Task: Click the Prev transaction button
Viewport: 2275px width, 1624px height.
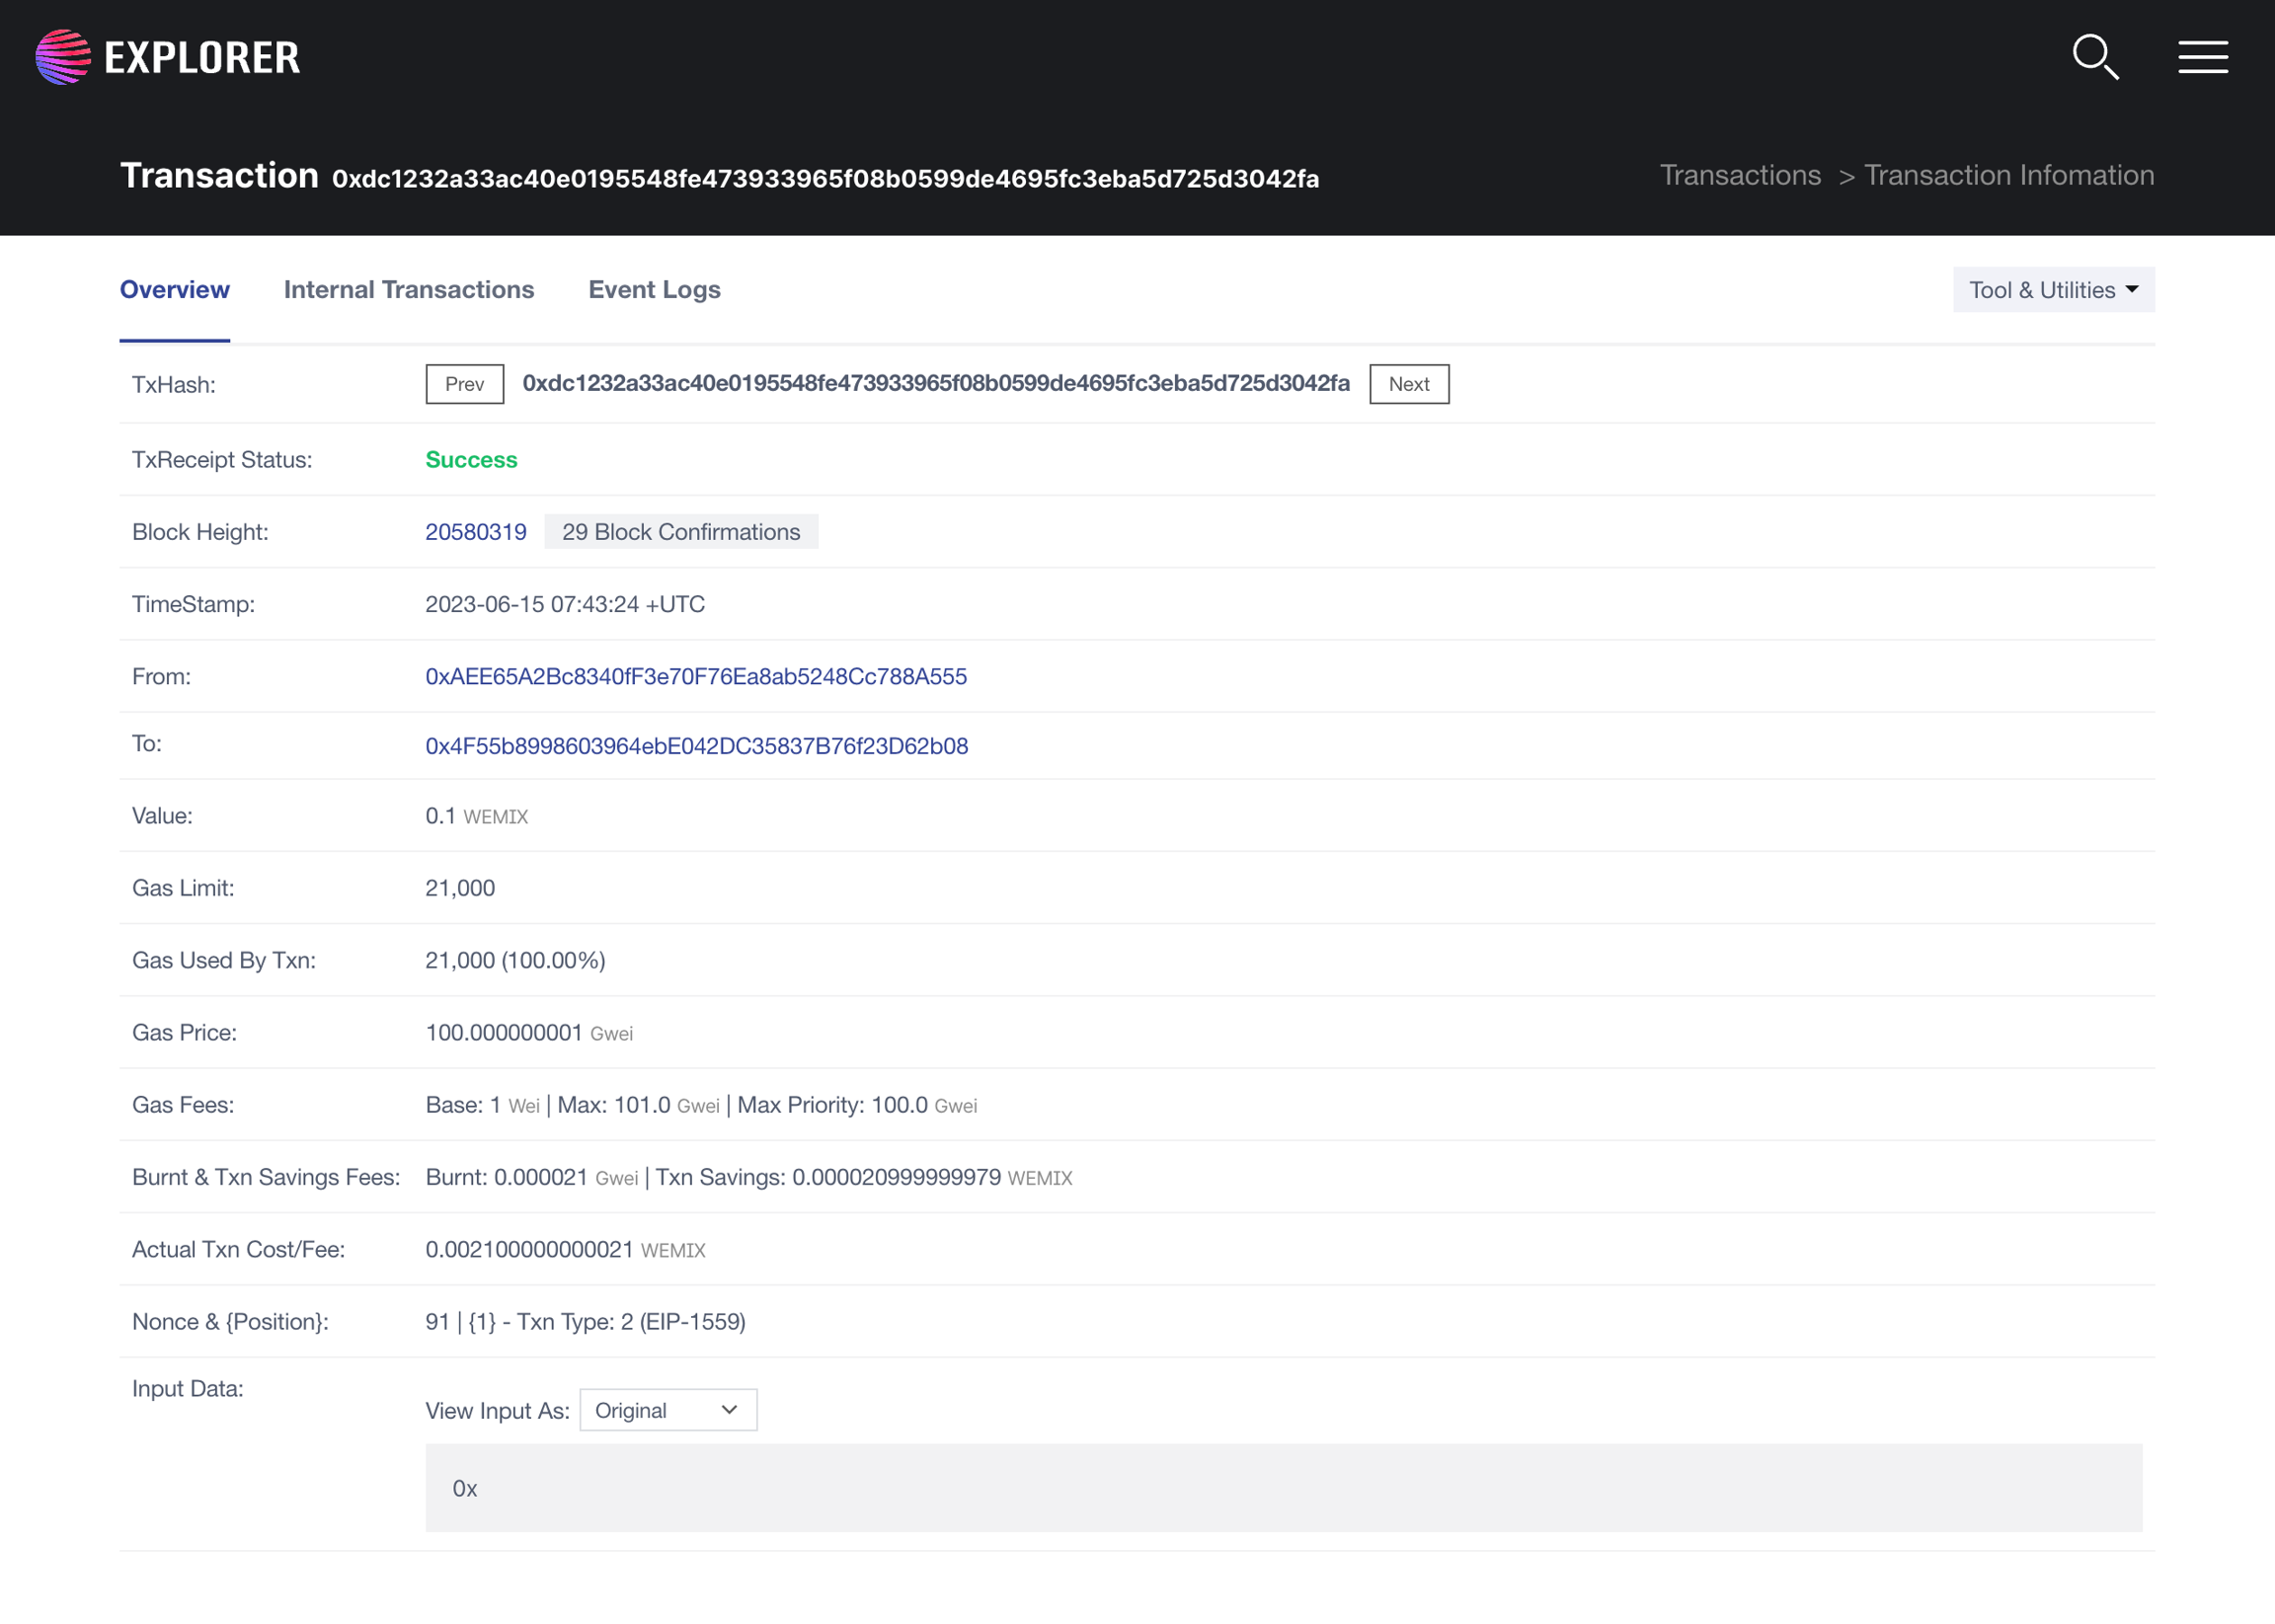Action: coord(464,384)
